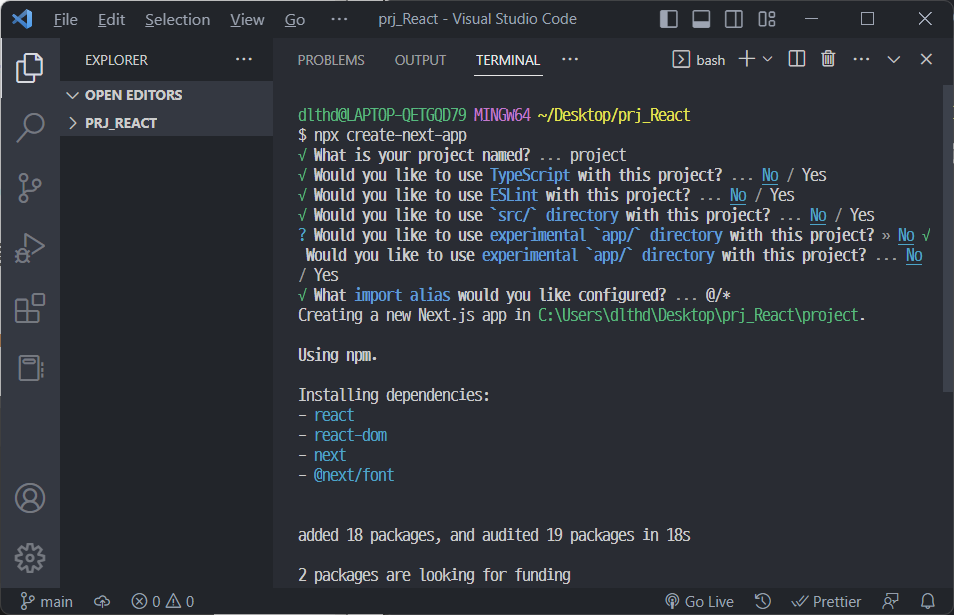
Task: Expand the PRJ_REACT folder section
Action: point(166,123)
